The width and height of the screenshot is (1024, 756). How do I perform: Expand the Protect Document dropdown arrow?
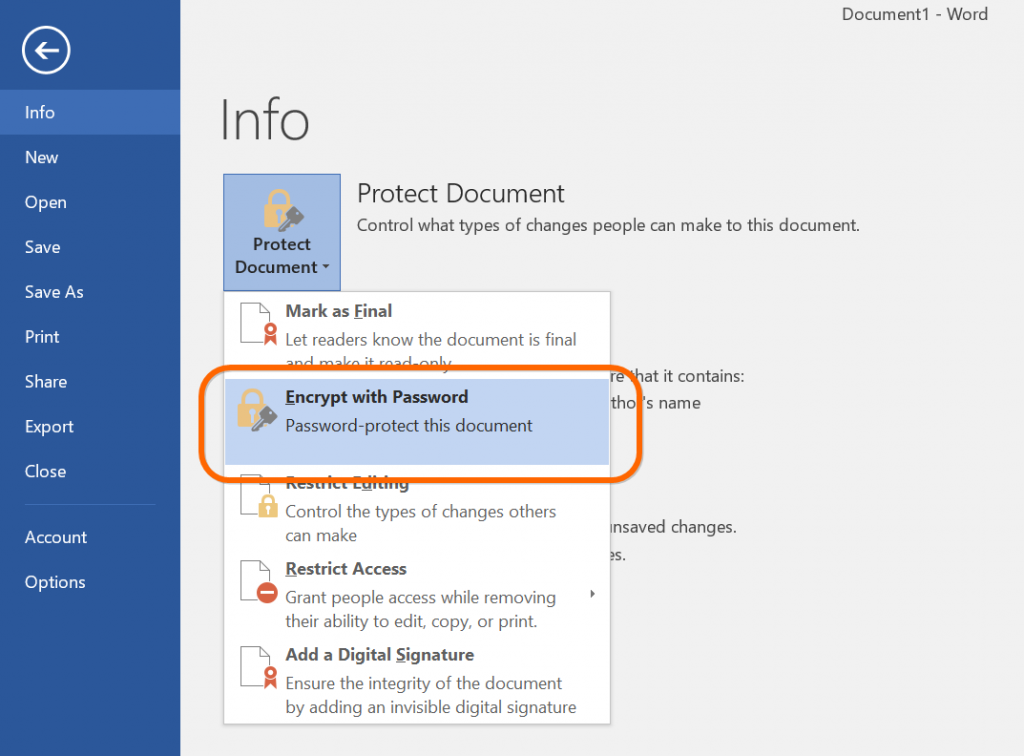coord(326,268)
